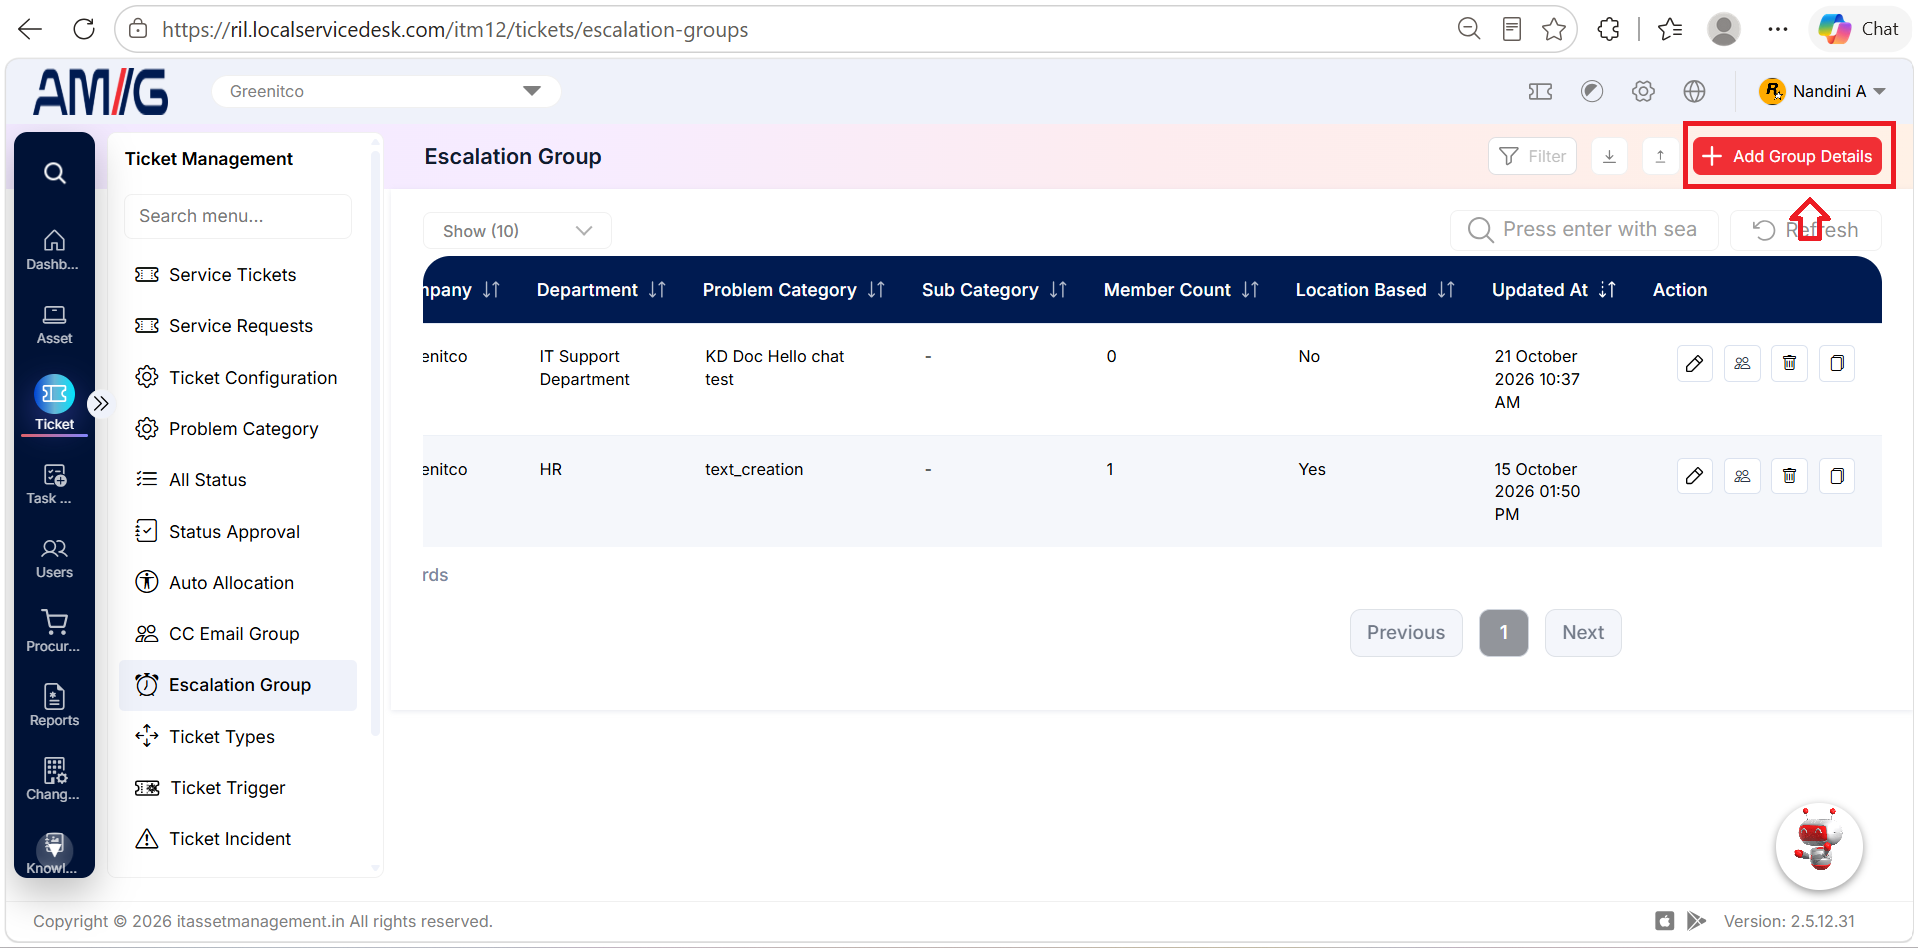Toggle the sidebar collapse chevron
The image size is (1918, 948).
click(100, 404)
